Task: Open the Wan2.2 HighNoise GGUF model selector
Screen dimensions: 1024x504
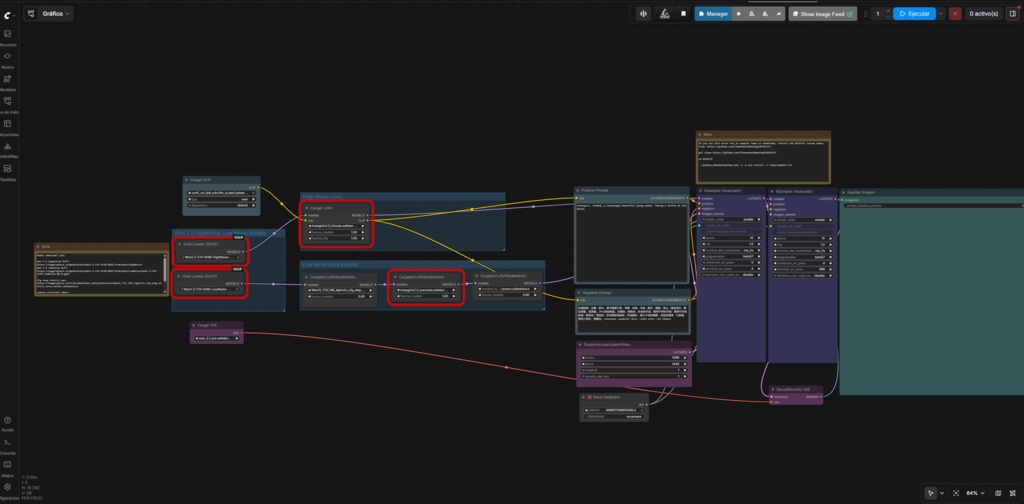Action: point(209,257)
